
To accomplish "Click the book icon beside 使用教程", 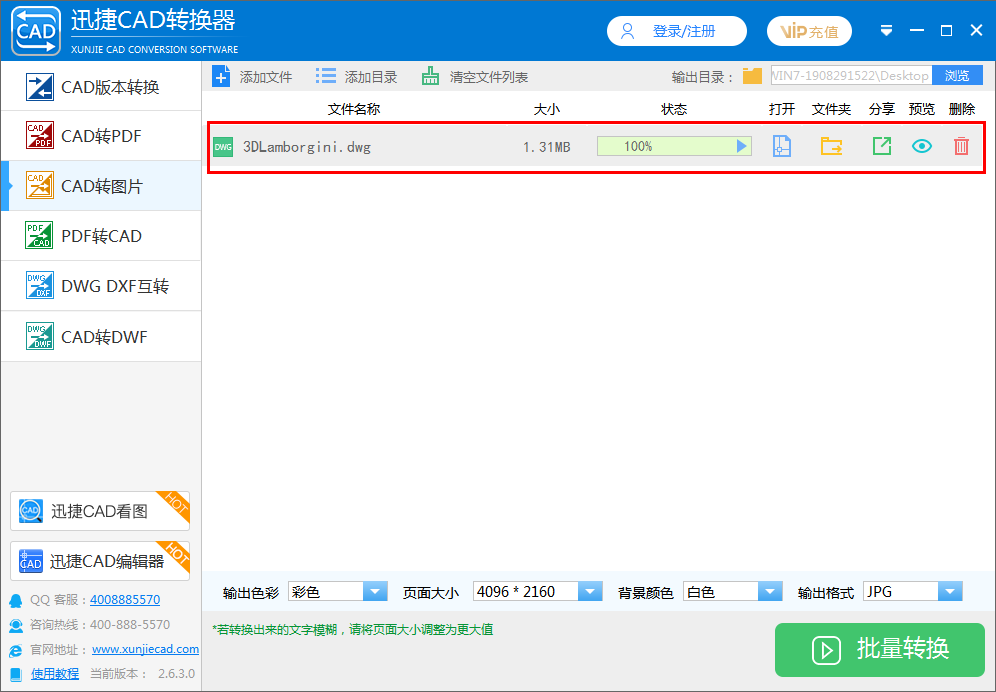I will coord(16,674).
